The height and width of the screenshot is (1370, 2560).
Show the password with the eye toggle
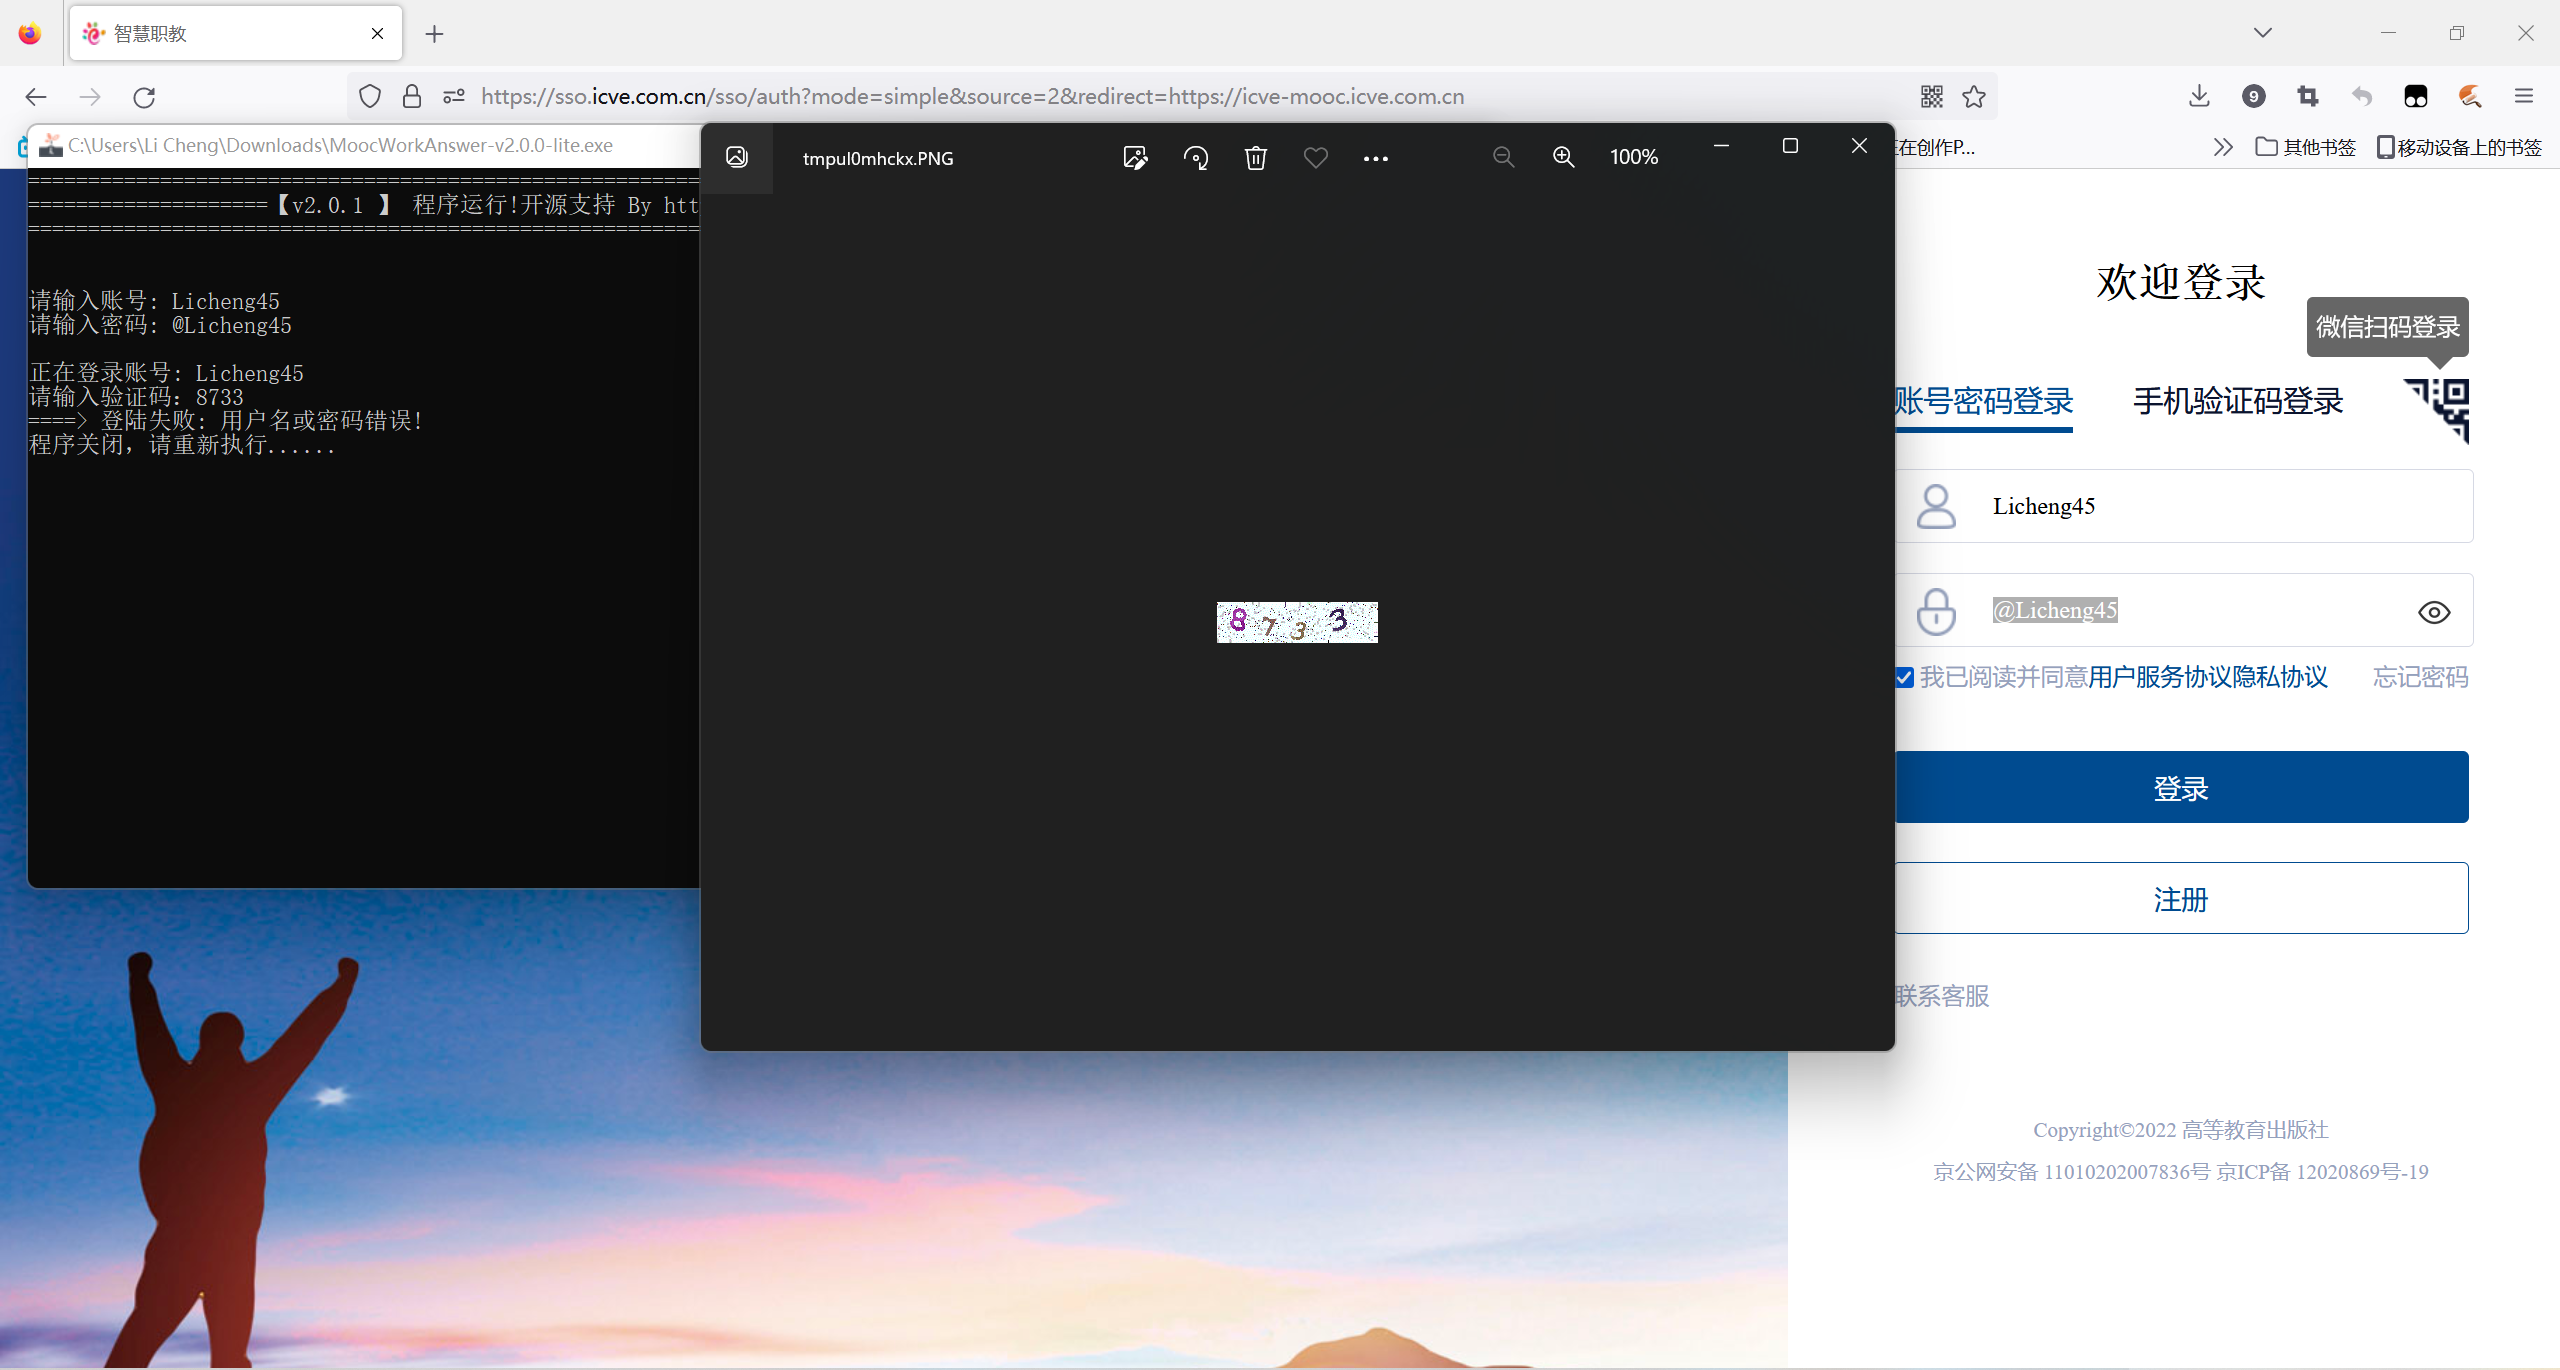(2434, 611)
